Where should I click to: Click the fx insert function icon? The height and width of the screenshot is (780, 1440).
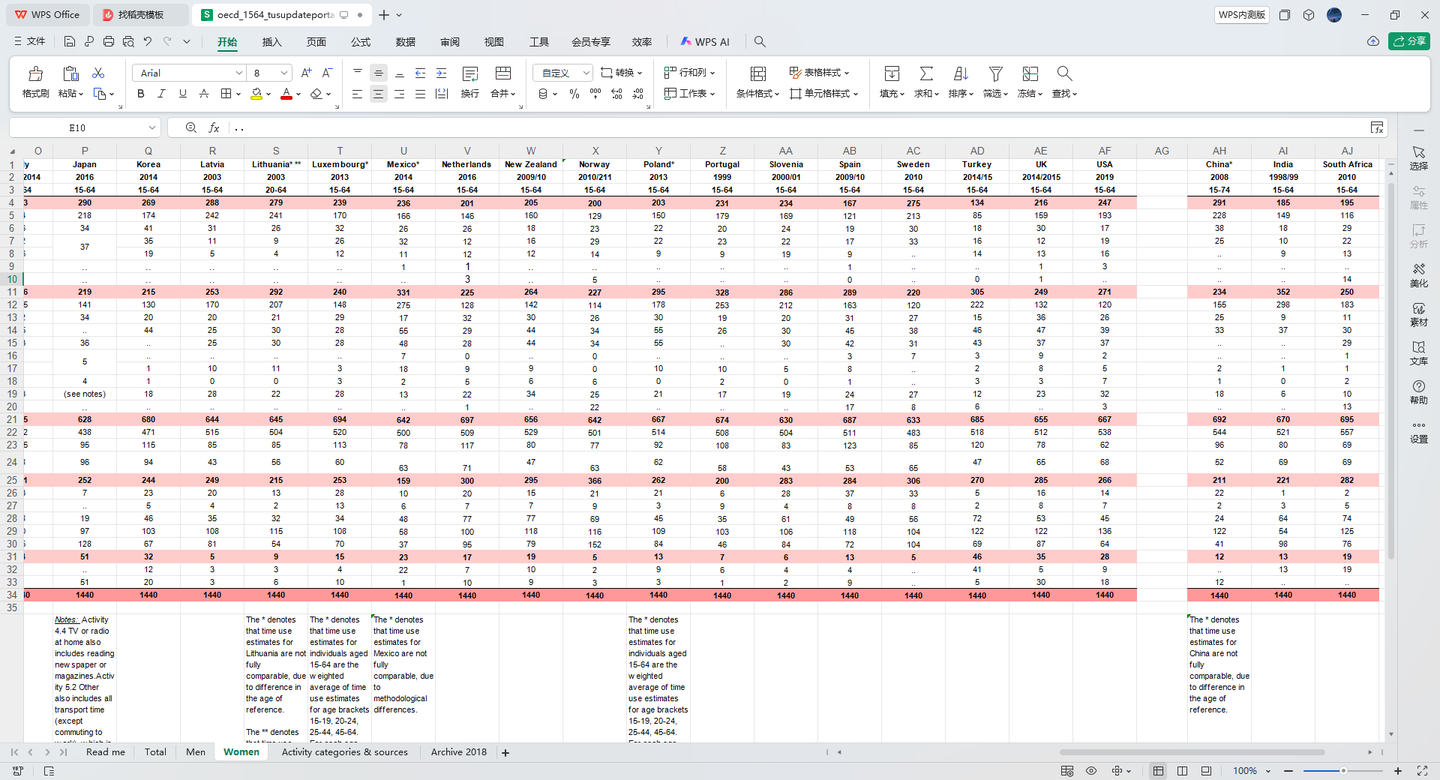(x=214, y=128)
